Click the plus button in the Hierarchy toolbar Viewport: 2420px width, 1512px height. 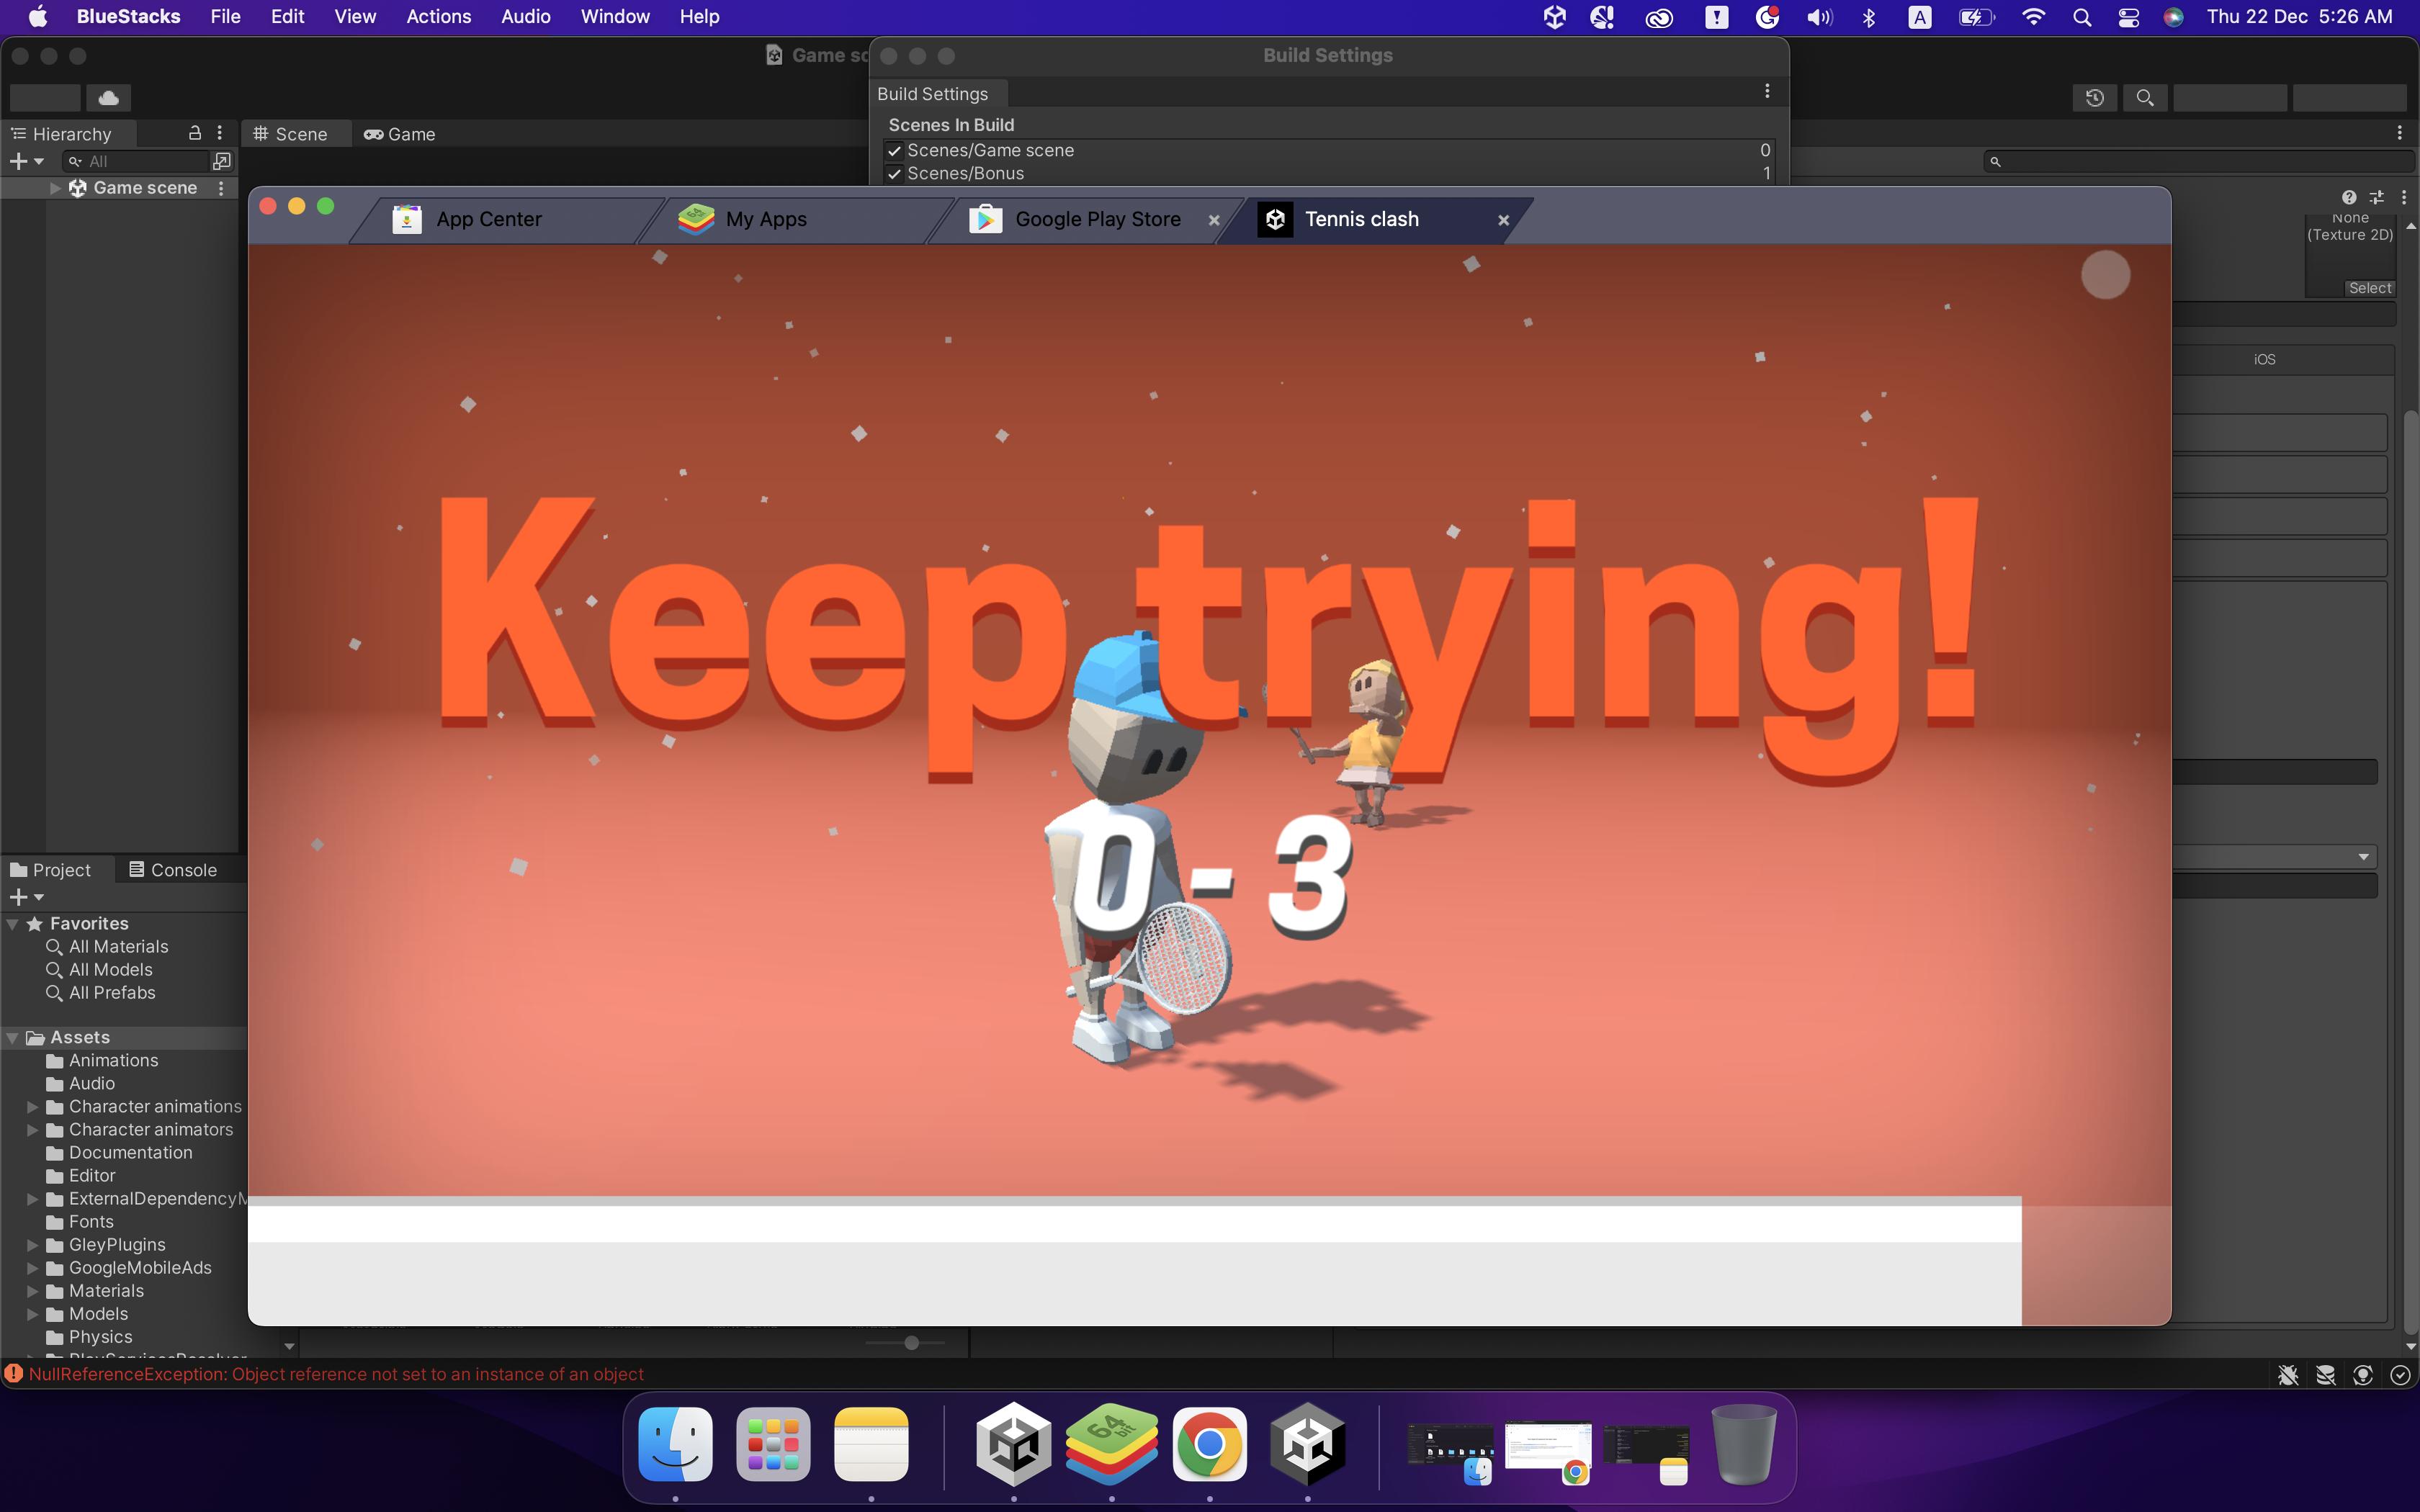pyautogui.click(x=17, y=161)
